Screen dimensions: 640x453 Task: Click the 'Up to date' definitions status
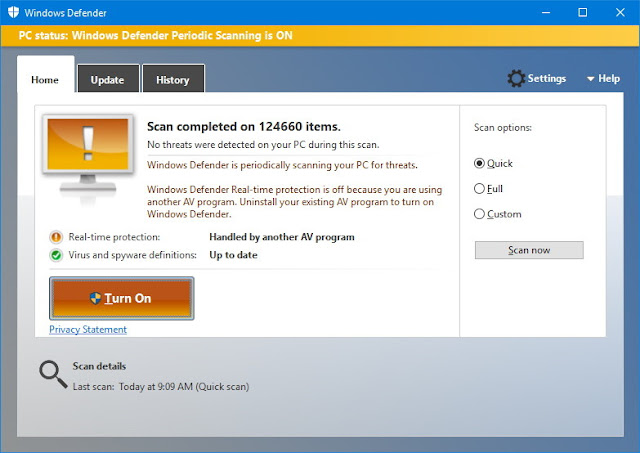pyautogui.click(x=233, y=255)
